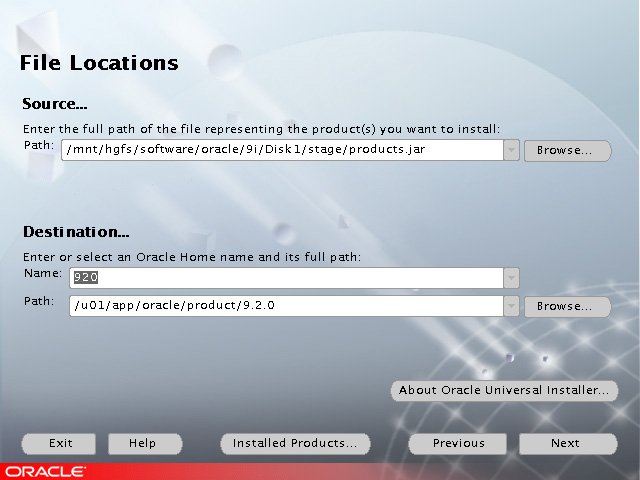Screen dimensions: 640x480
Task: Proceed with the Next button
Action: tap(565, 443)
